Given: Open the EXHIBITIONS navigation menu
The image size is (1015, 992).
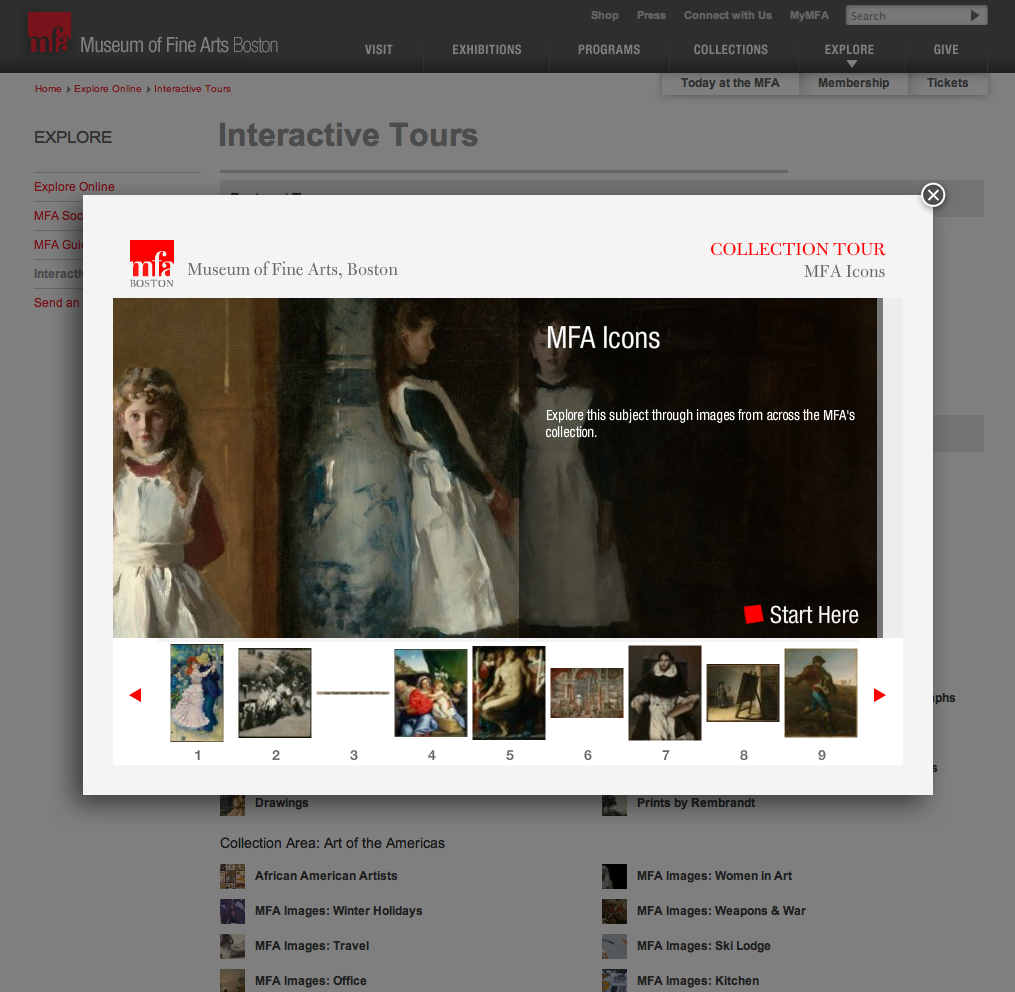Looking at the screenshot, I should [x=487, y=49].
